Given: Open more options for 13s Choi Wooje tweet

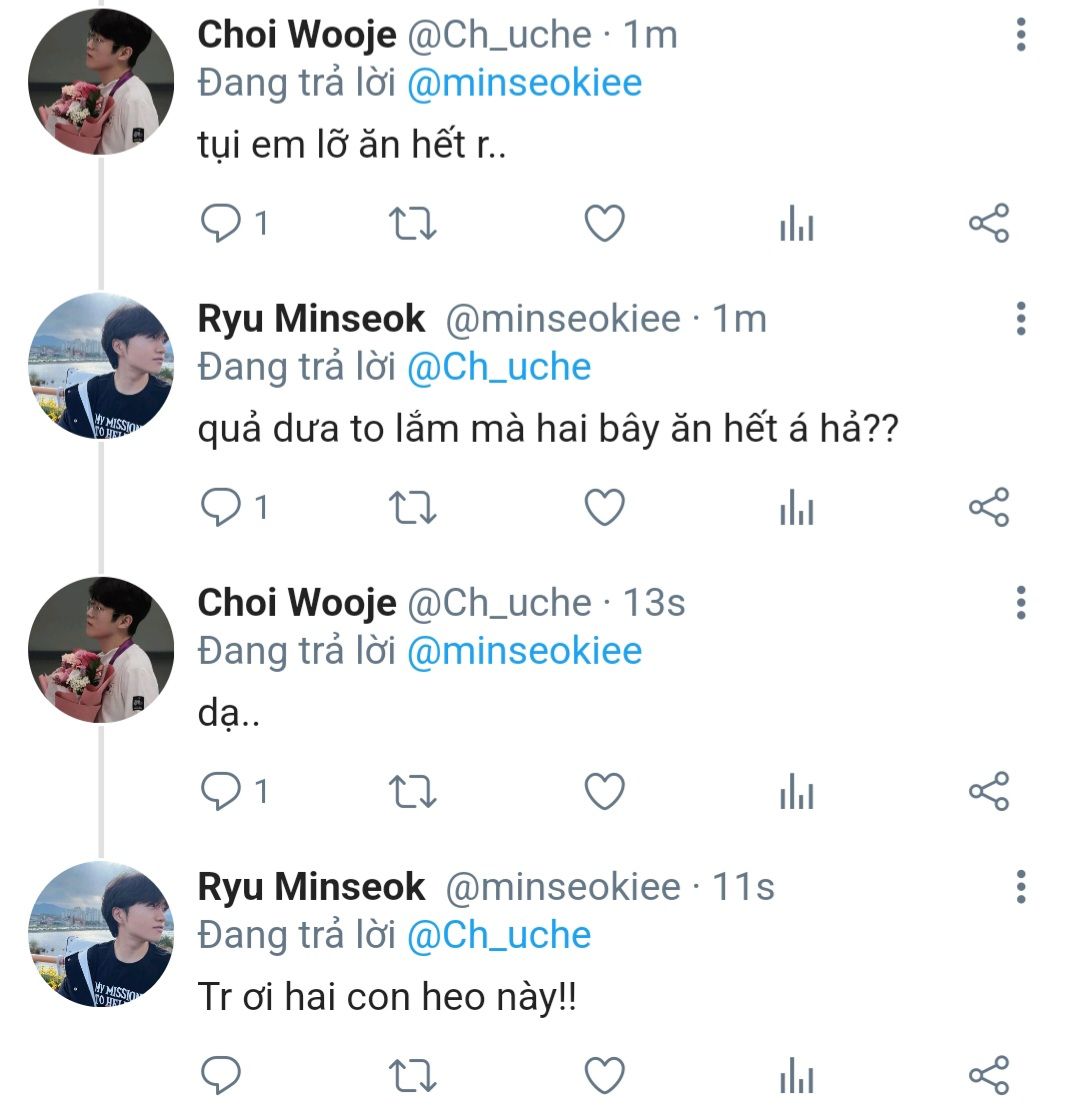Looking at the screenshot, I should click(1021, 603).
